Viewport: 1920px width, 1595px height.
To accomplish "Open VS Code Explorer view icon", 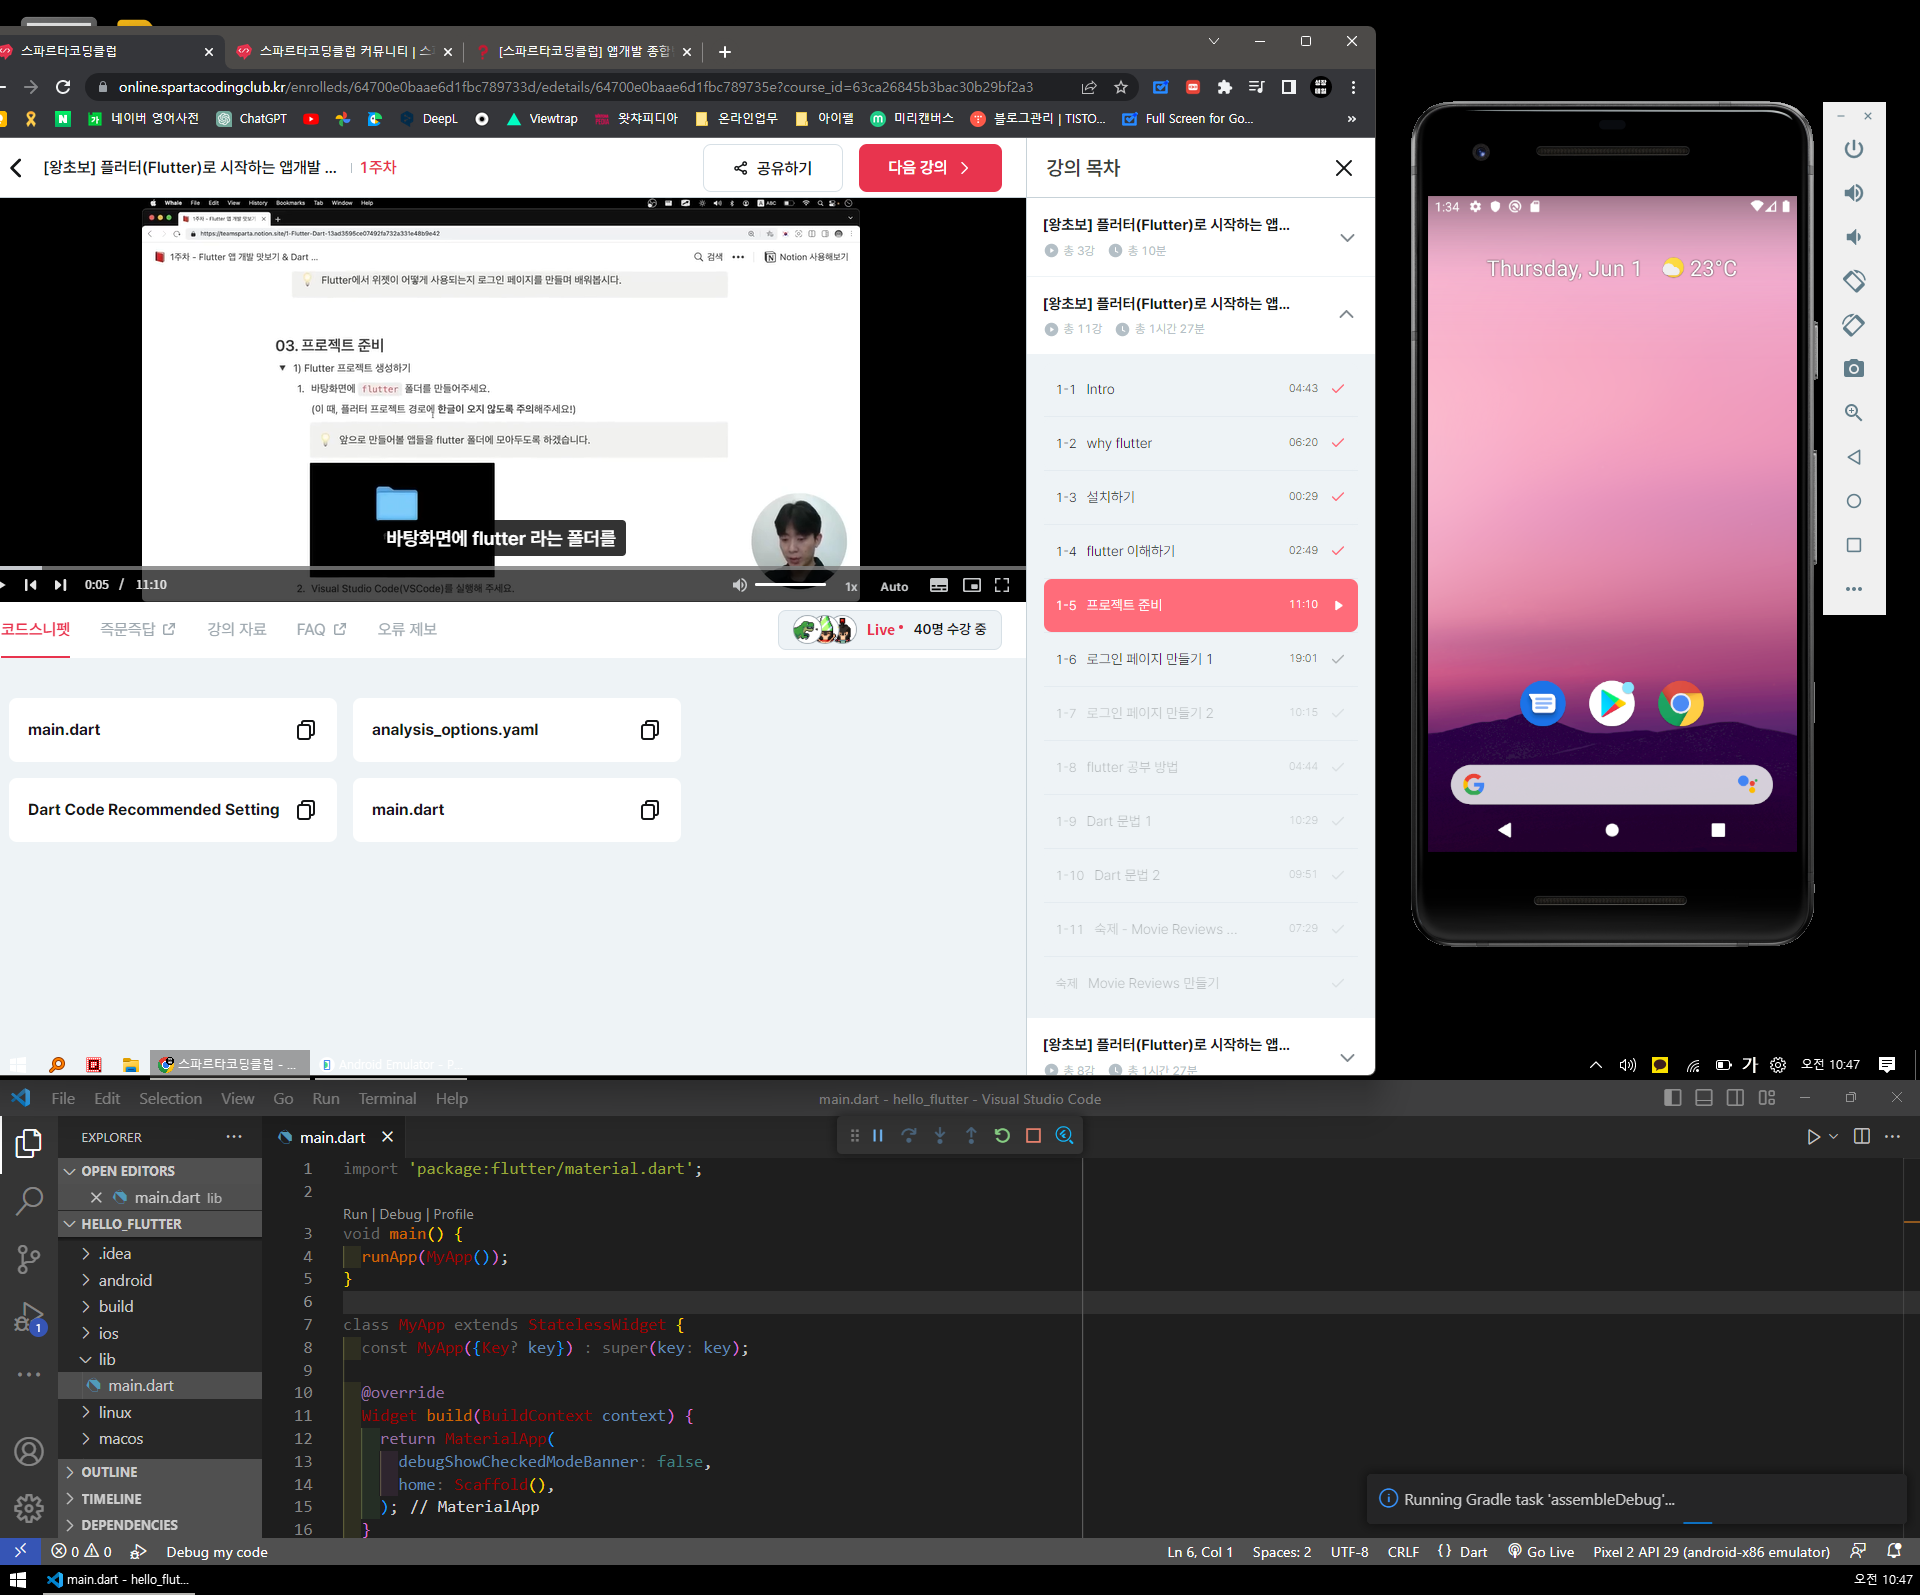I will 29,1143.
